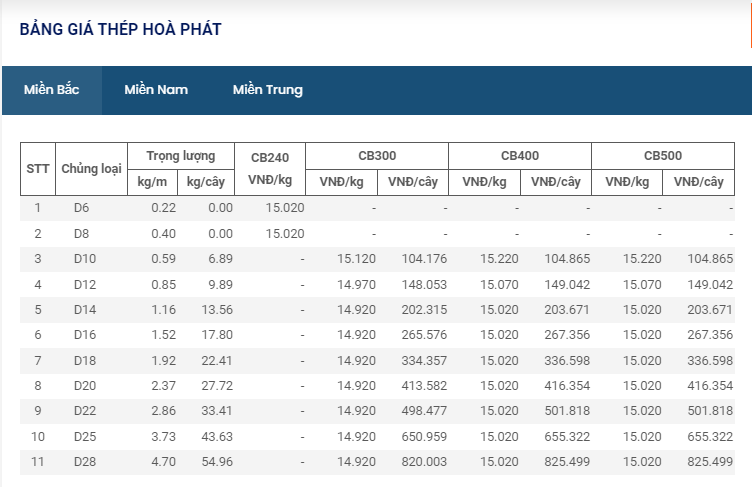The image size is (752, 487).
Task: Switch to the Miền Nam tab
Action: tap(156, 90)
